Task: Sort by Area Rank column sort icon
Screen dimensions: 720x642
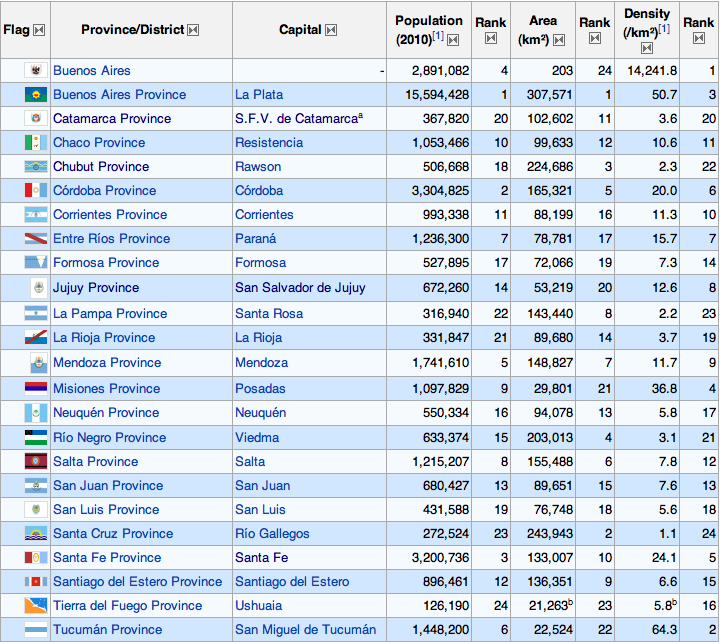Action: point(595,38)
